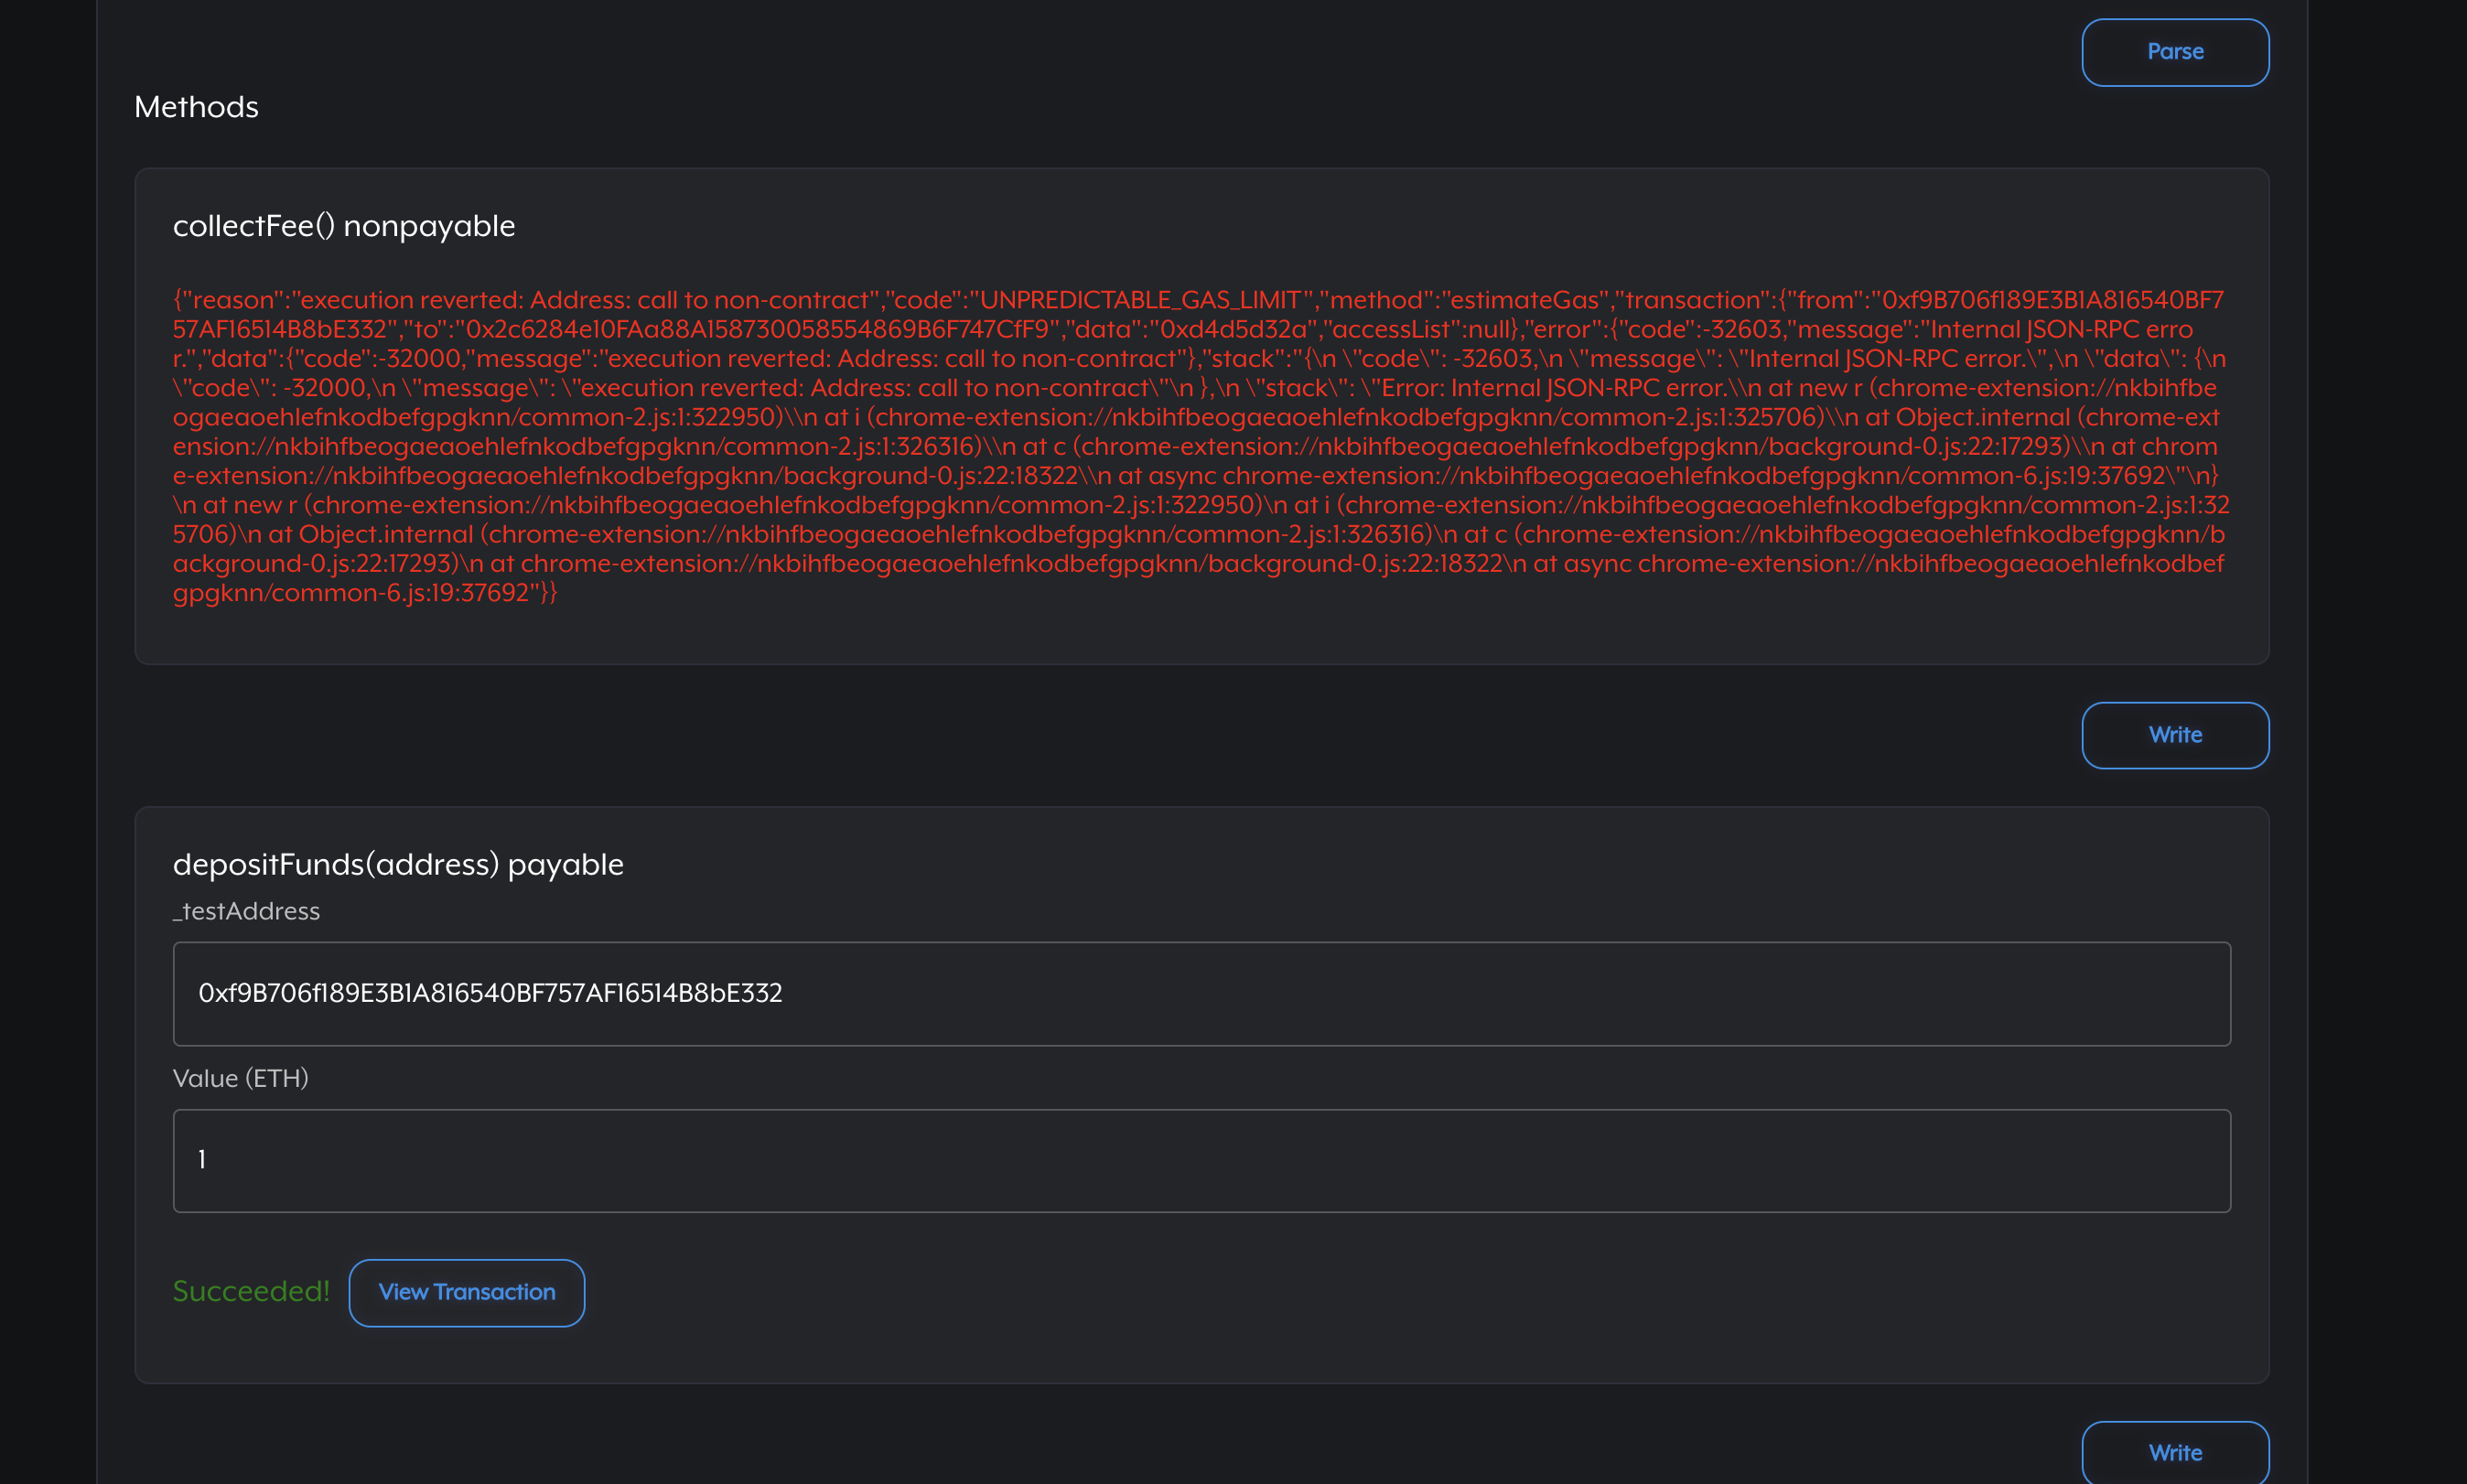2467x1484 pixels.
Task: Click the final common-6.js:19:37692 error line
Action: coord(400,593)
